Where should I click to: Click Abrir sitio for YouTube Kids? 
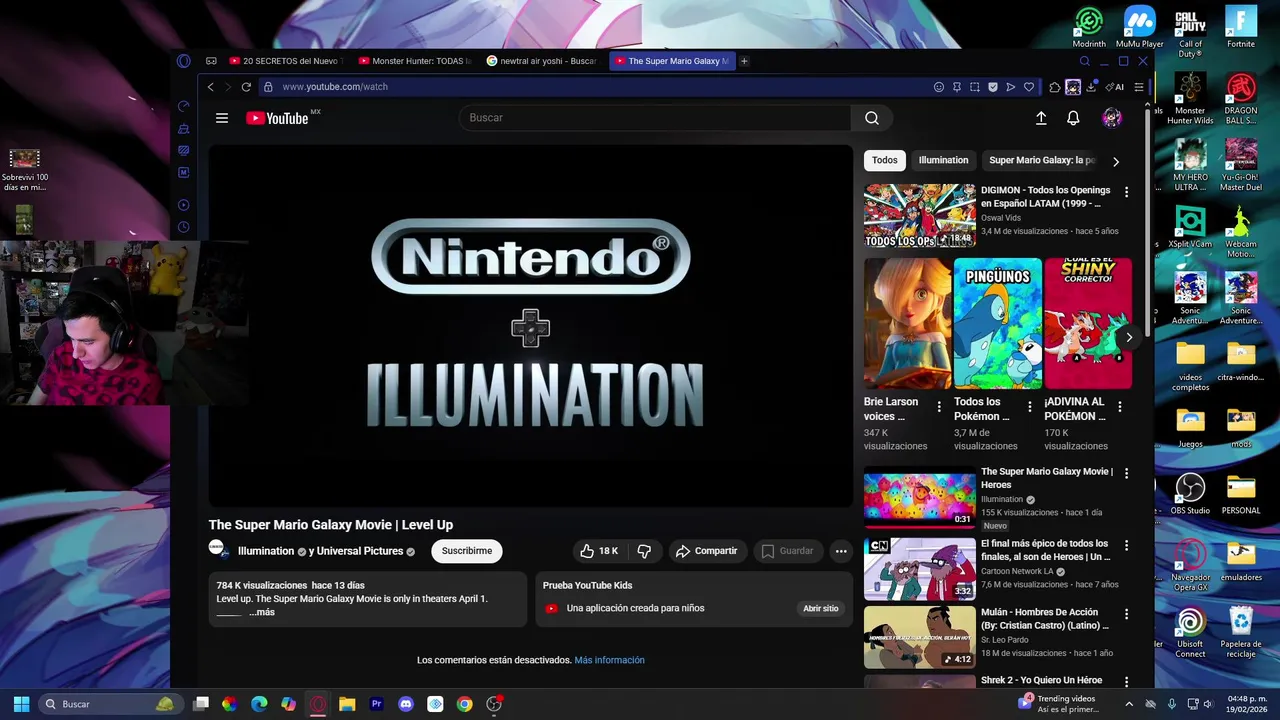point(821,608)
